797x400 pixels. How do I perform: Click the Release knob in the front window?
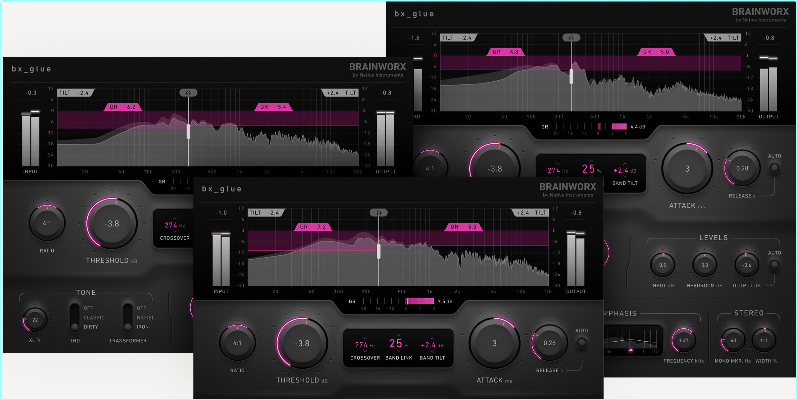[549, 343]
